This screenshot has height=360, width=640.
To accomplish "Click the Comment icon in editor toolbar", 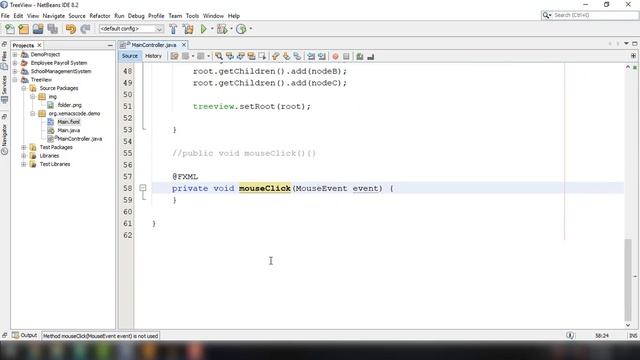I will [x=360, y=56].
